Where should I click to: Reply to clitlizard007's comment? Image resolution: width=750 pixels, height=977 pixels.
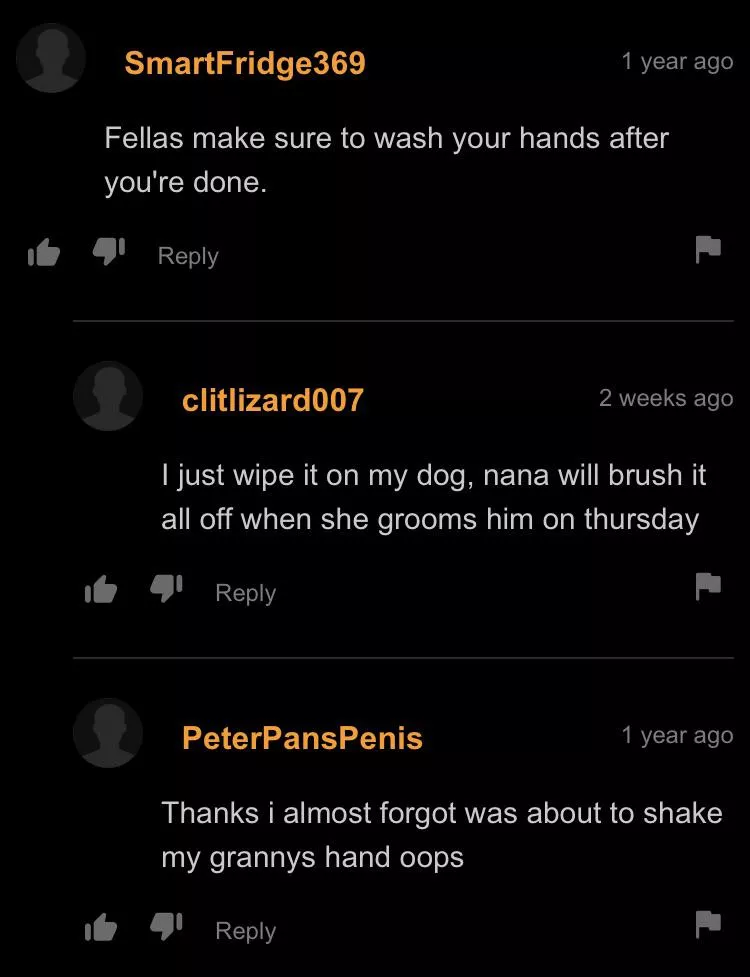tap(245, 594)
